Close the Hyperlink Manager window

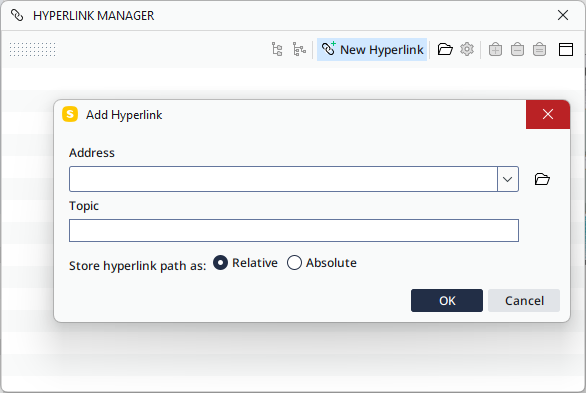tap(563, 15)
